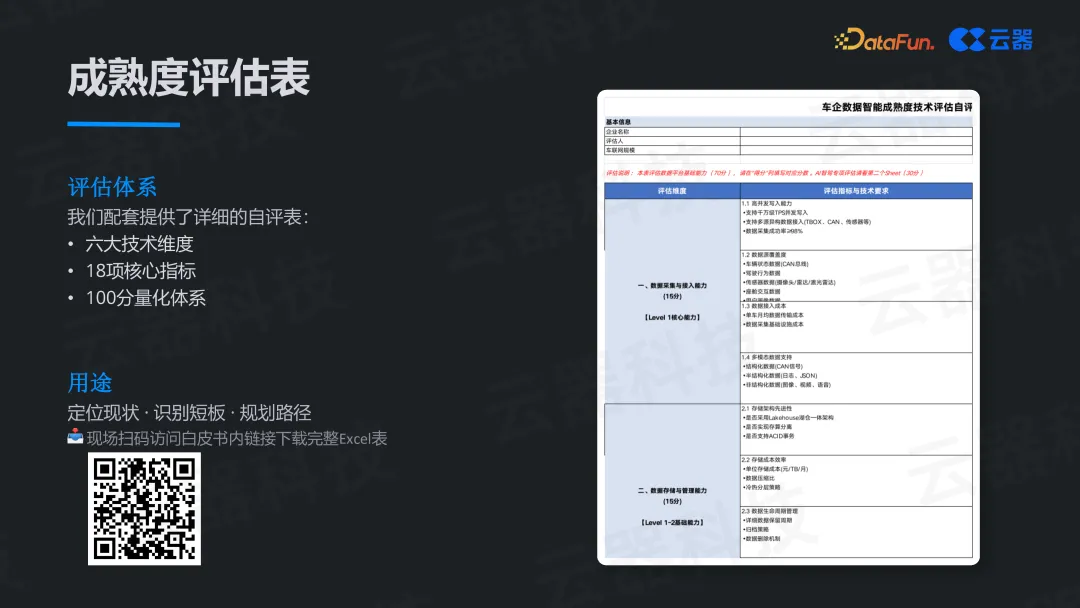The width and height of the screenshot is (1080, 608).
Task: Click the empty value cell beside 车联网规模
Action: (x=856, y=150)
